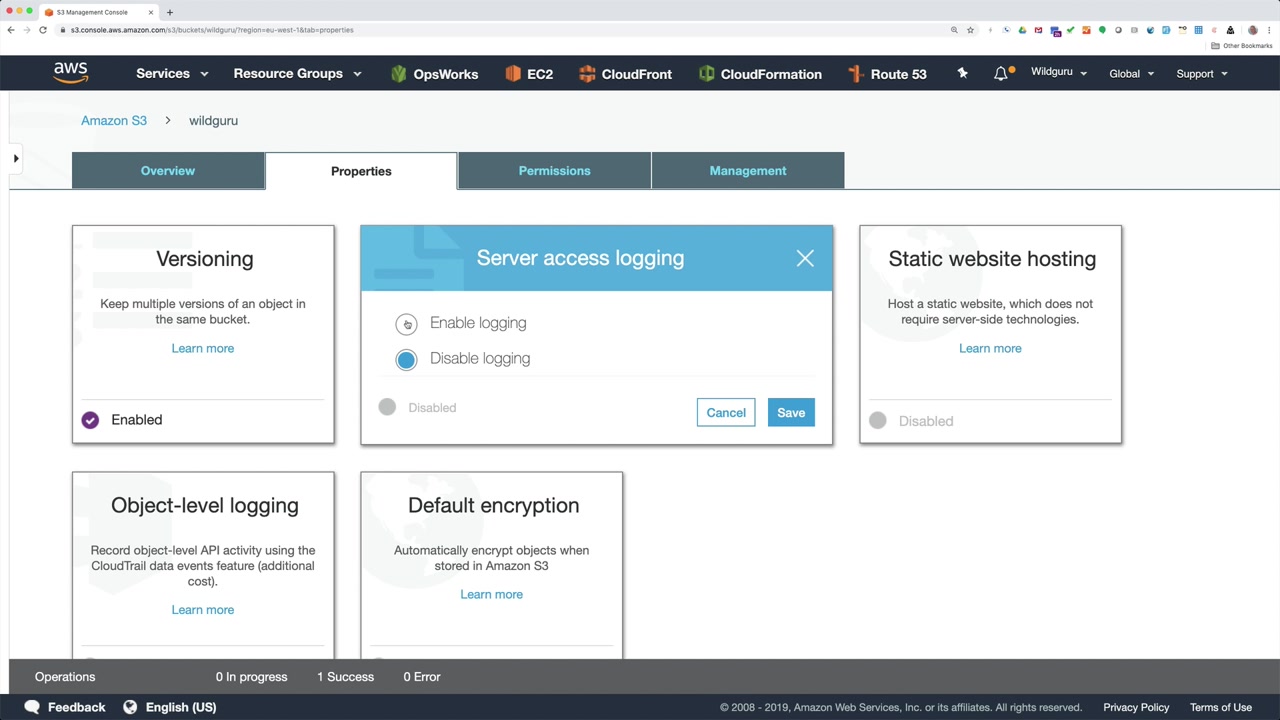This screenshot has width=1280, height=720.
Task: Select the Disable logging radio button
Action: click(x=406, y=359)
